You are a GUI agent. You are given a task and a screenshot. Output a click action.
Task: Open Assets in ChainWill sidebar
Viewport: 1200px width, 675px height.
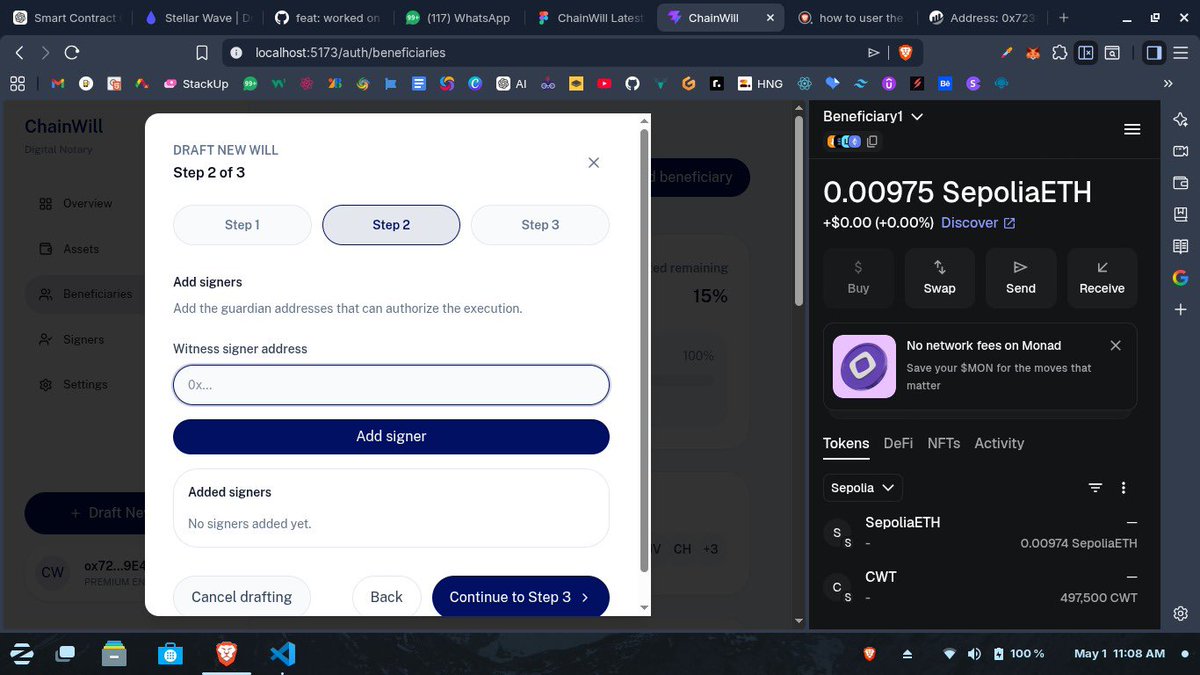point(81,249)
